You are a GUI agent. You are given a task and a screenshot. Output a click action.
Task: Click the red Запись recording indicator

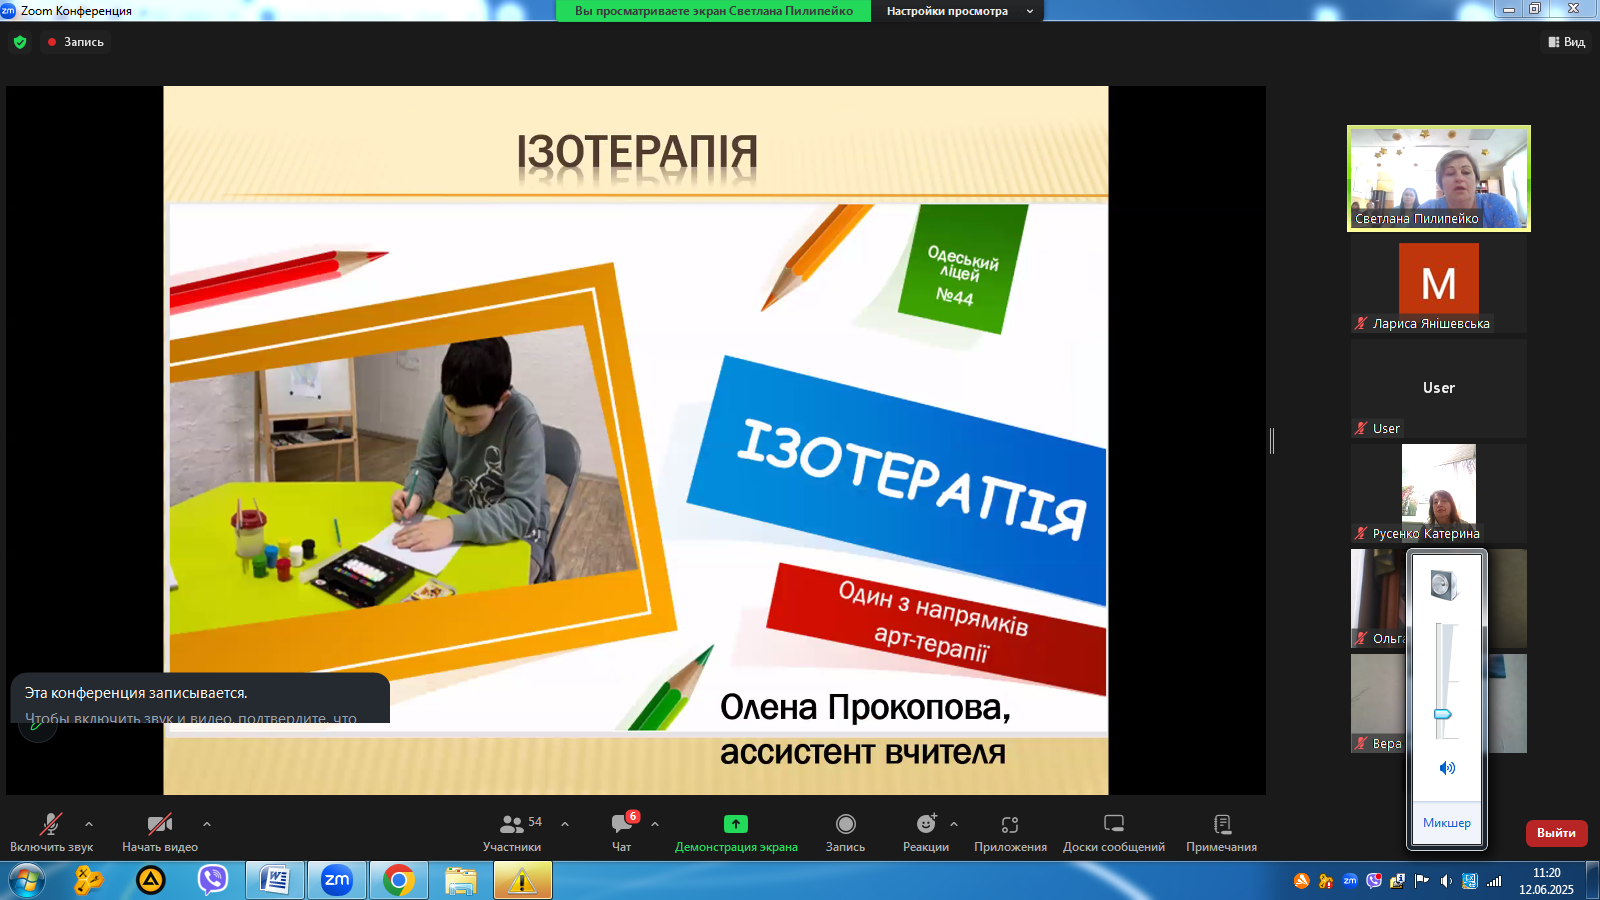[75, 42]
